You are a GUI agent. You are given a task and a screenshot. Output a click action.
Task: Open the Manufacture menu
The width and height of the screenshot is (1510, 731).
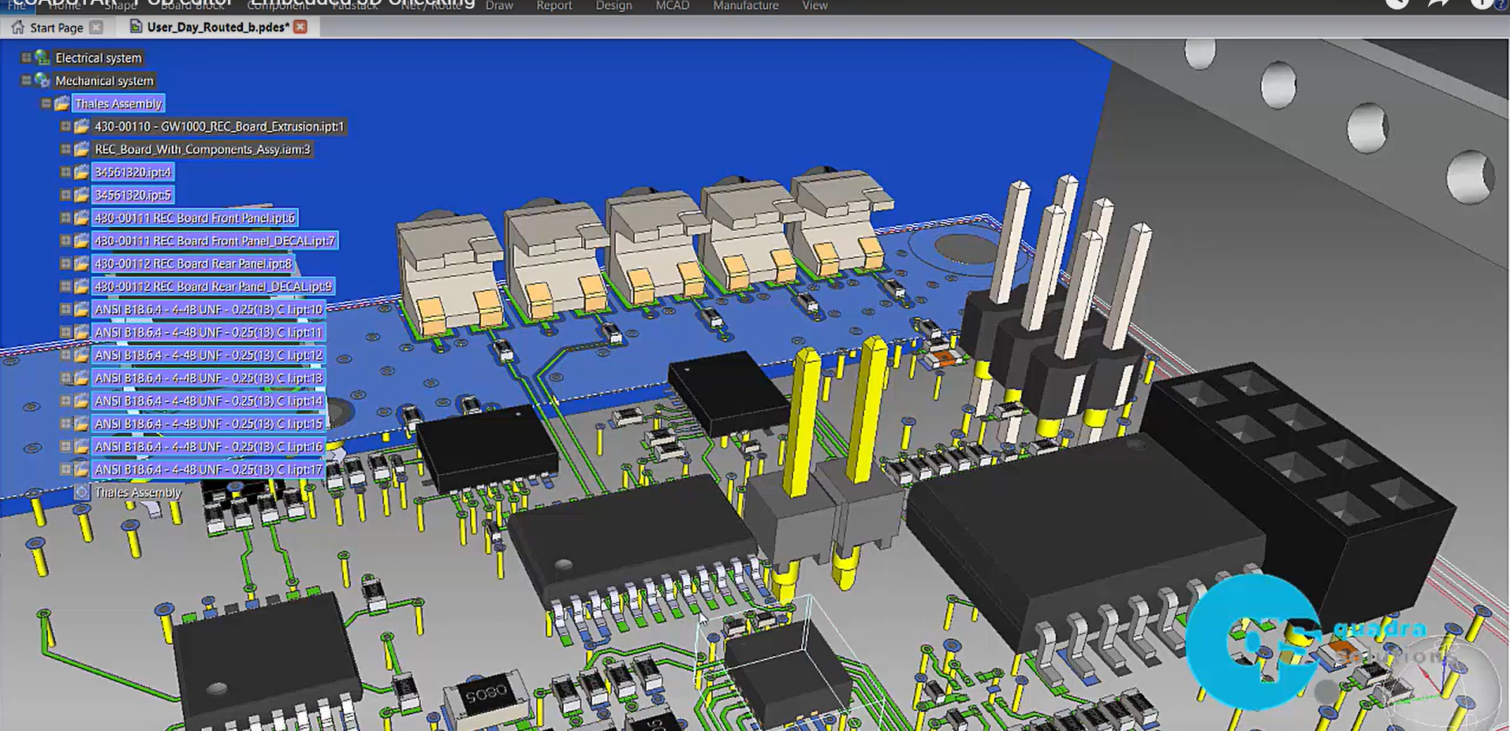point(745,6)
